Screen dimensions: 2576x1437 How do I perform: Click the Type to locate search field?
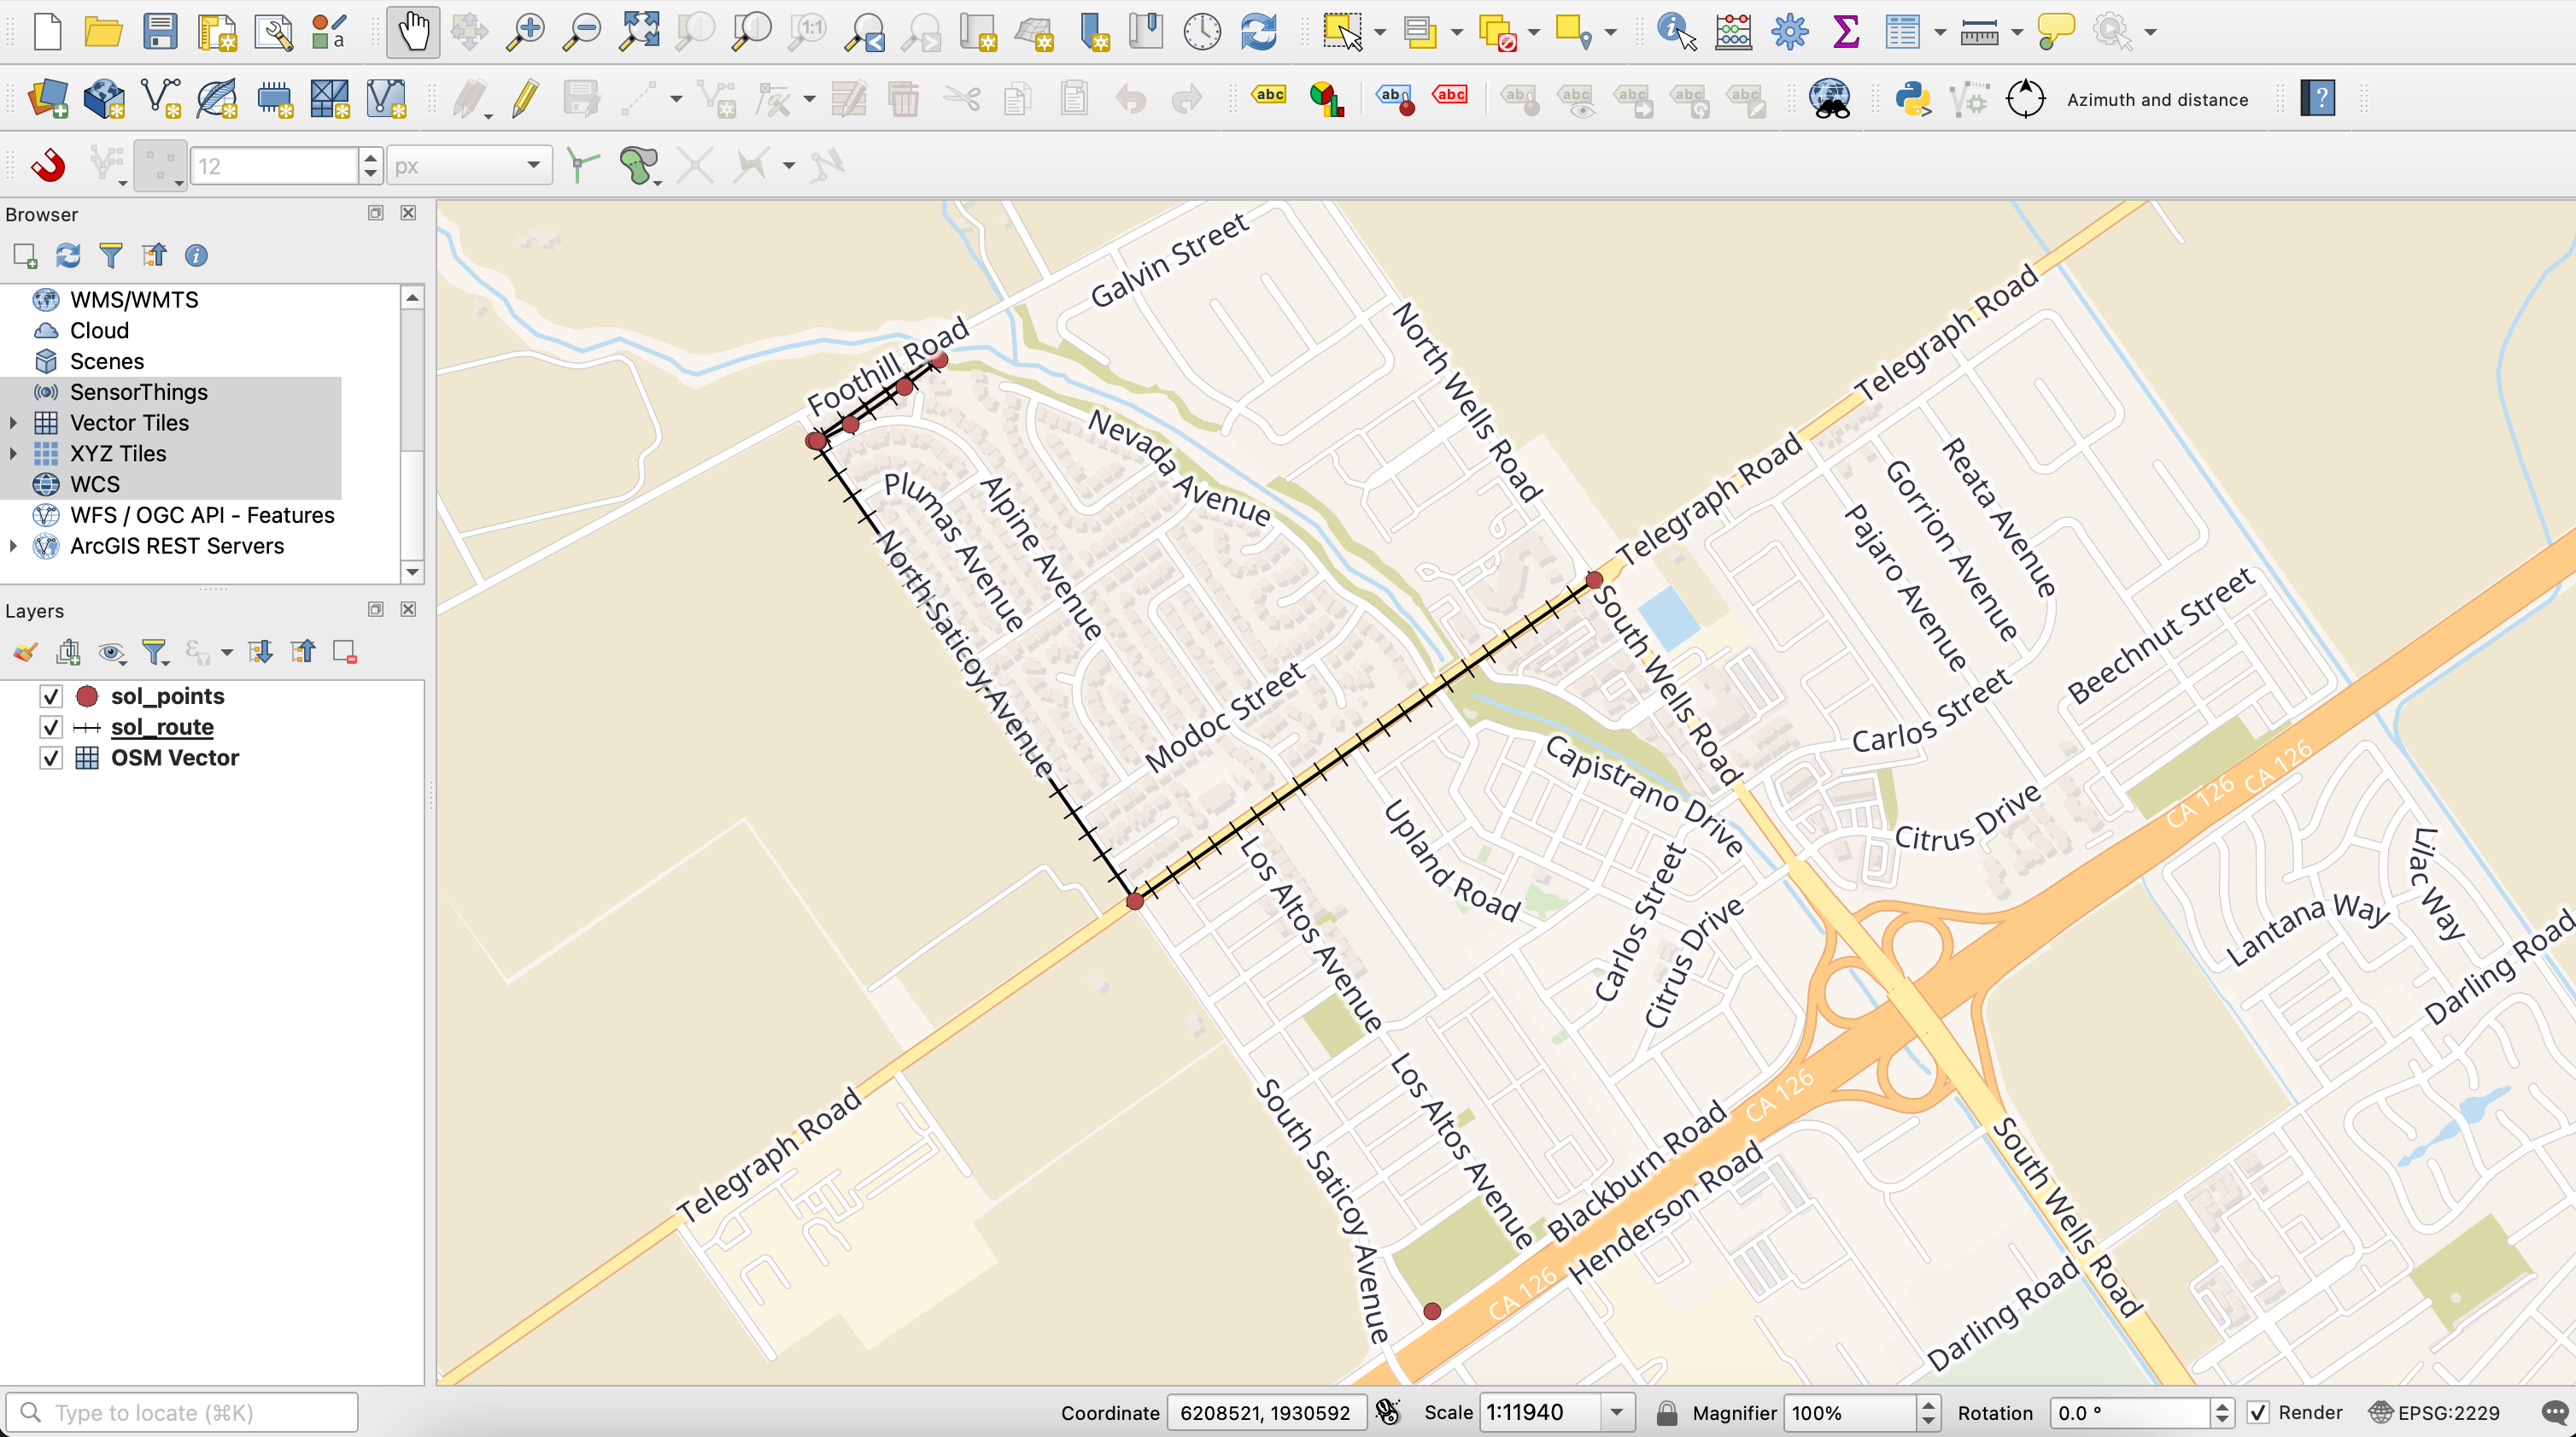(182, 1413)
